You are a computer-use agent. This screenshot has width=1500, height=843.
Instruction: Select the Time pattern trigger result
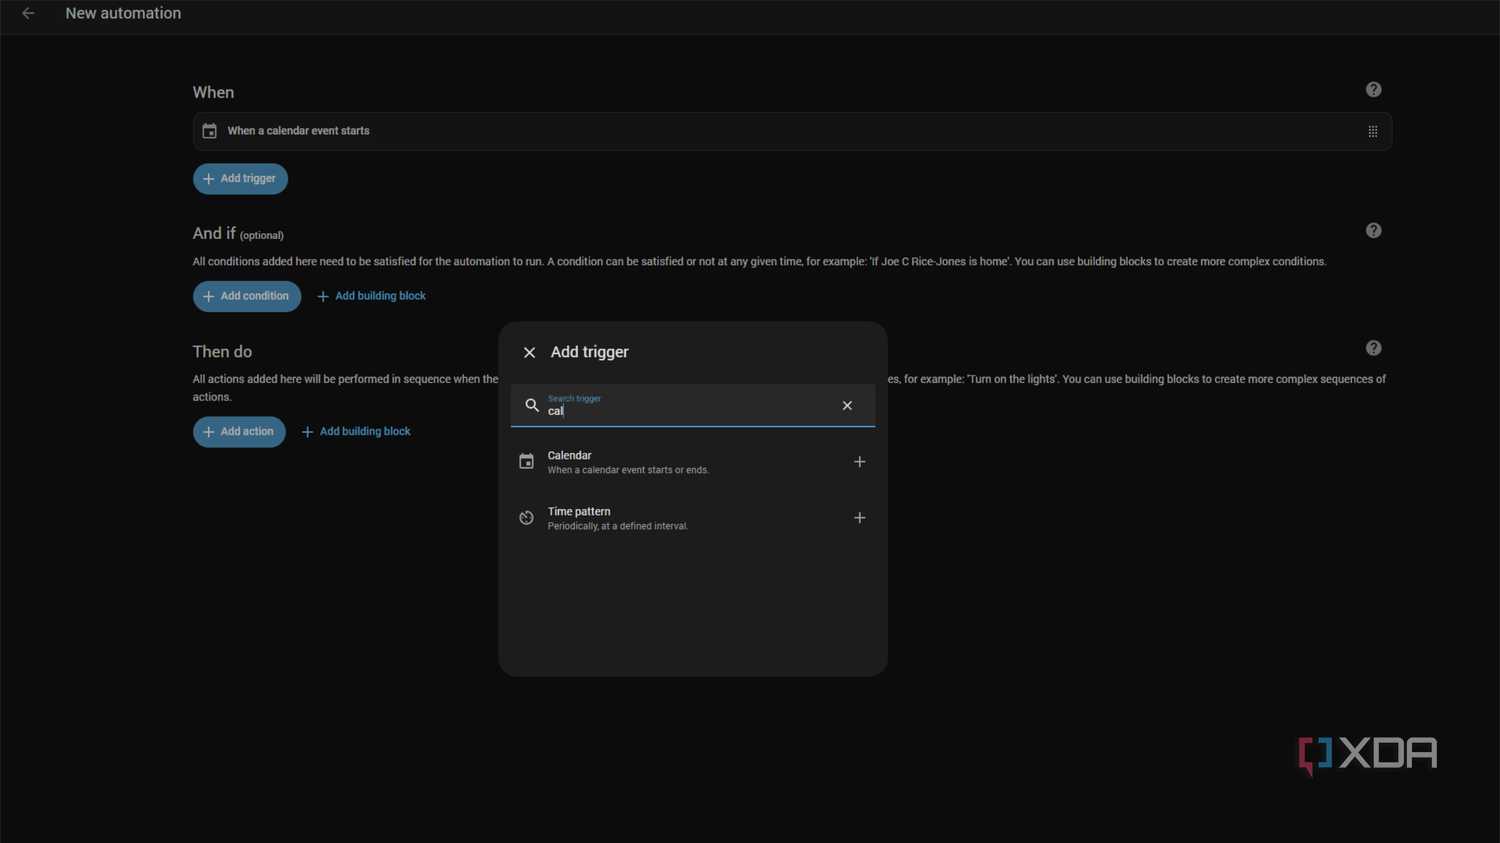(x=692, y=518)
